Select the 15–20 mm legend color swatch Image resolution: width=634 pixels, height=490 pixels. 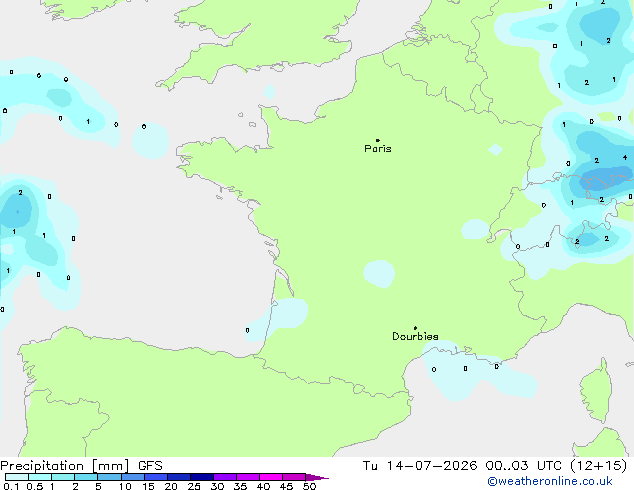[x=155, y=477]
